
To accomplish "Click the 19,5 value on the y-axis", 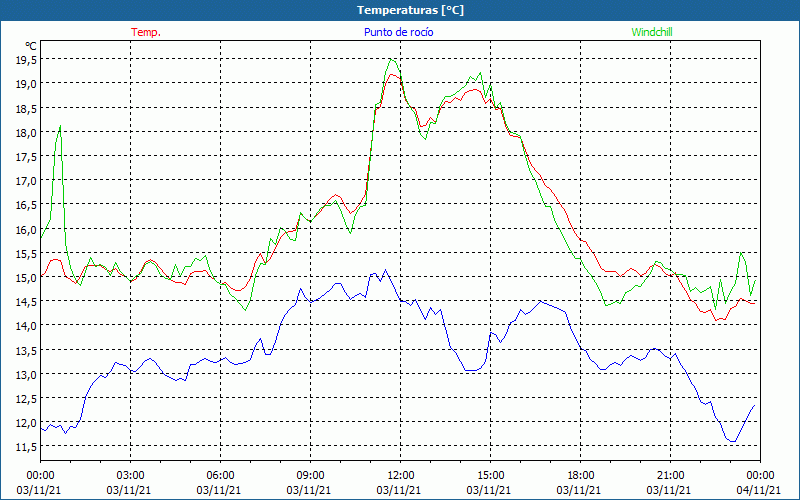I will tap(26, 60).
